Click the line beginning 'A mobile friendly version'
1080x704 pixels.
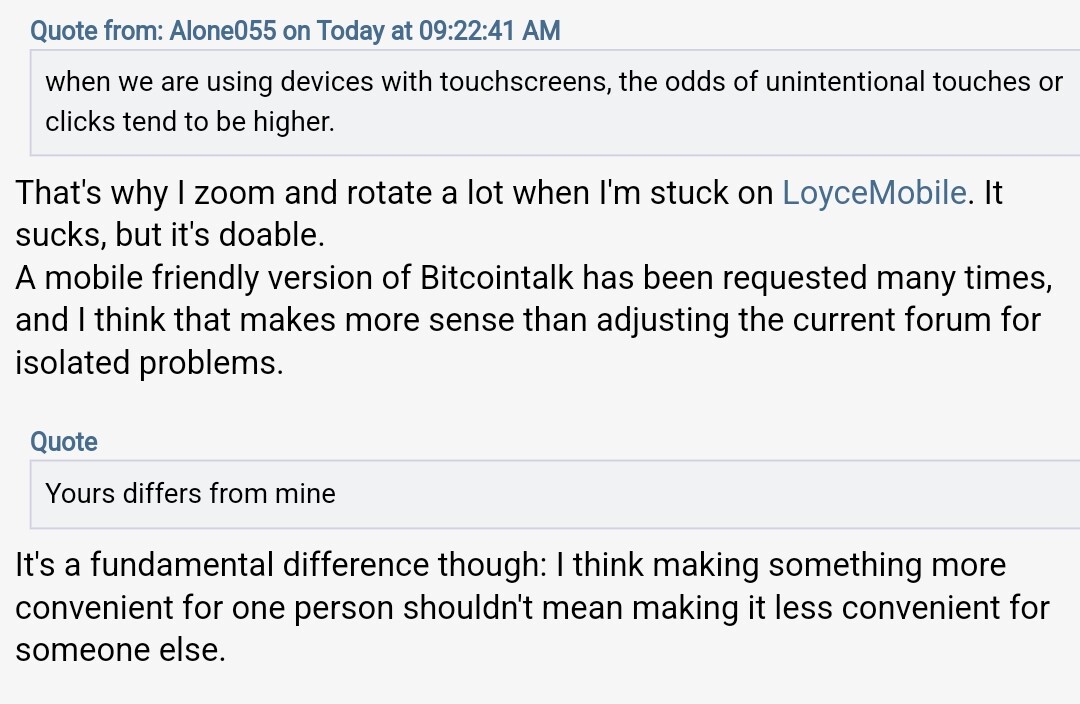[534, 278]
